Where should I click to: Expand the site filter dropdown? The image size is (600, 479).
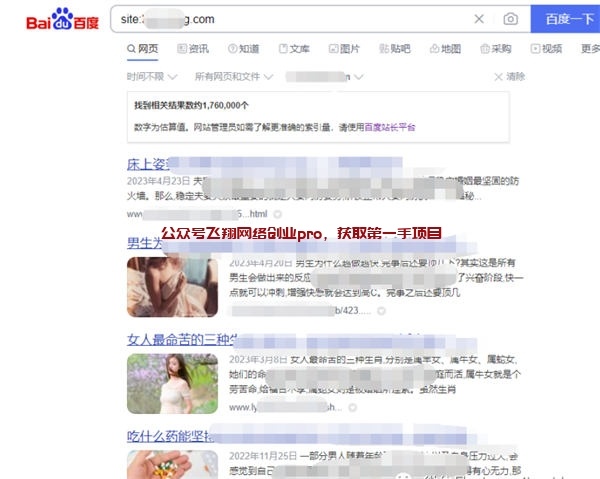[324, 77]
